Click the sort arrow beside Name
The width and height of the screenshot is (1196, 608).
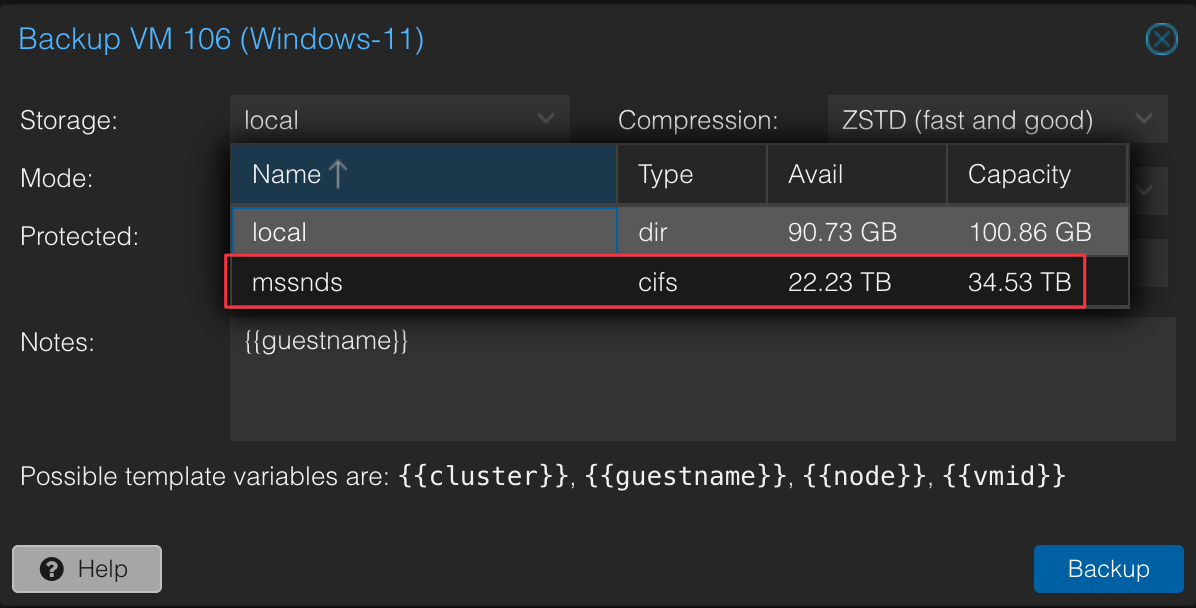pyautogui.click(x=338, y=174)
